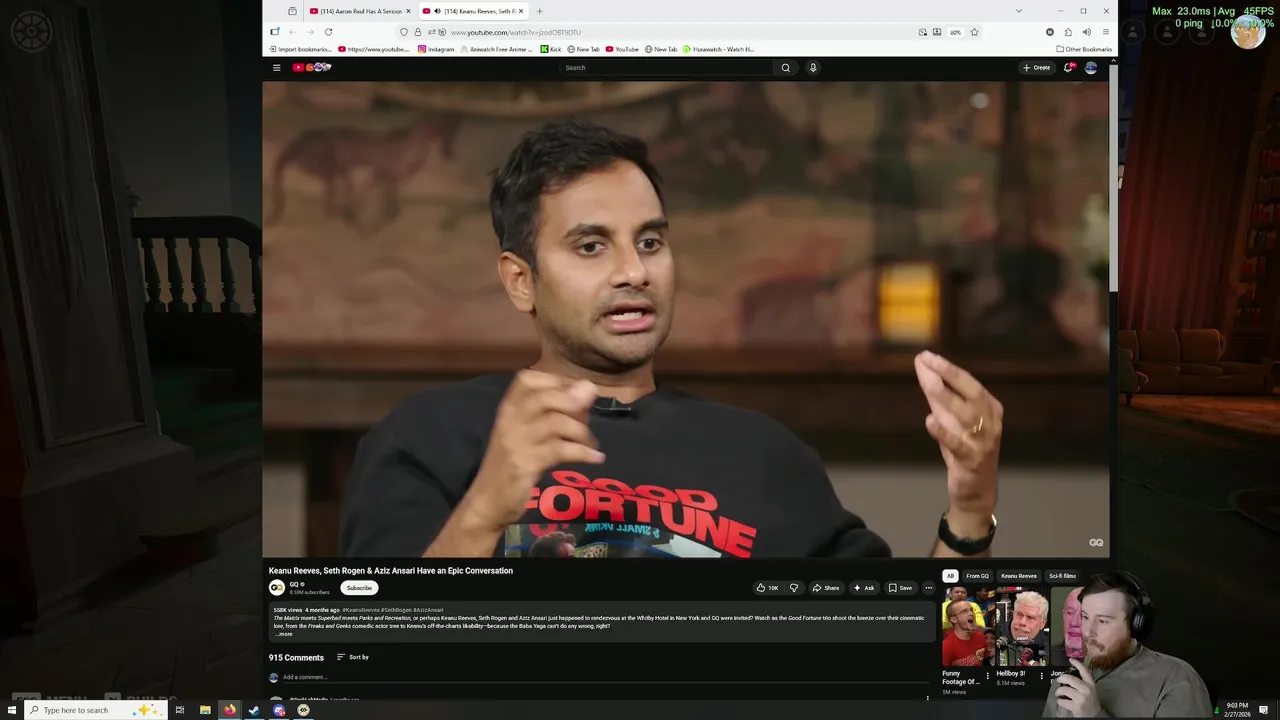The image size is (1280, 720).
Task: Open the Hurawatch bookmark
Action: (718, 49)
